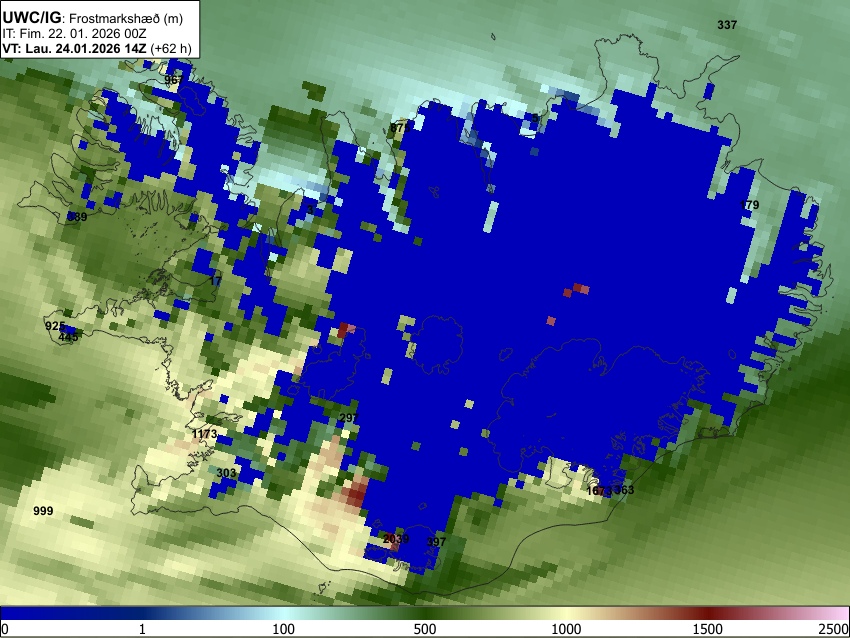
Task: Click the valid time "VT: Lau. 24.01.2026 14Z" line
Action: [74, 48]
